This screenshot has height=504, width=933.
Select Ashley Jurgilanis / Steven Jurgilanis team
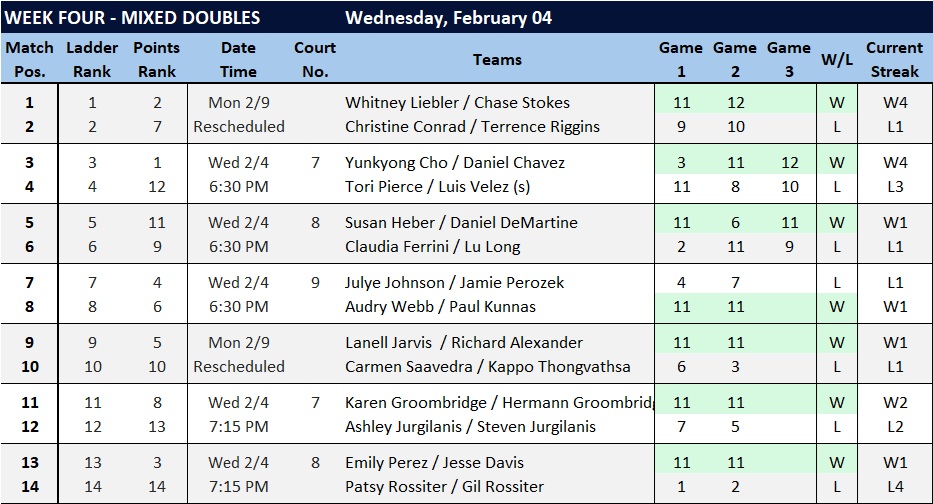[x=470, y=427]
